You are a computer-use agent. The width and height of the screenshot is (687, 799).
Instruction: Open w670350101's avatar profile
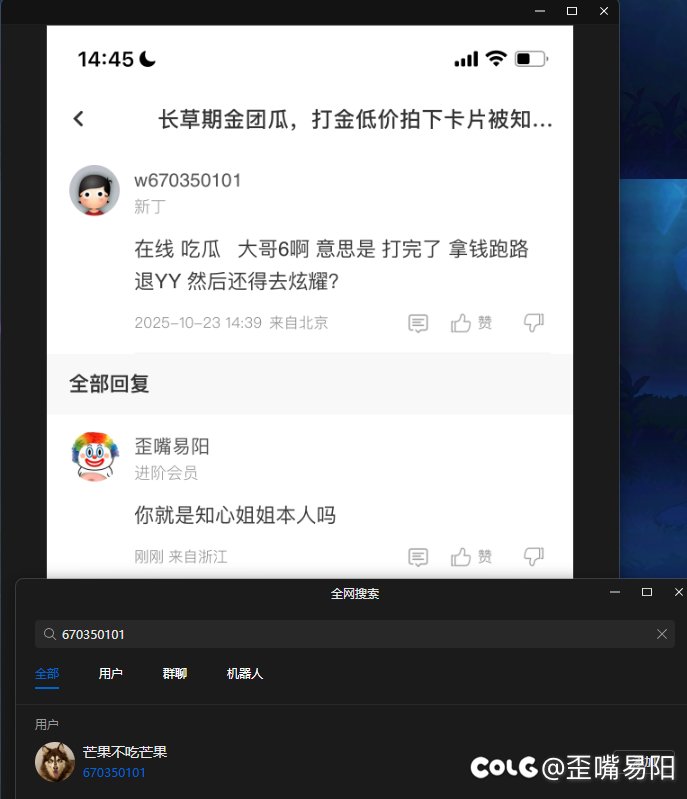point(94,190)
